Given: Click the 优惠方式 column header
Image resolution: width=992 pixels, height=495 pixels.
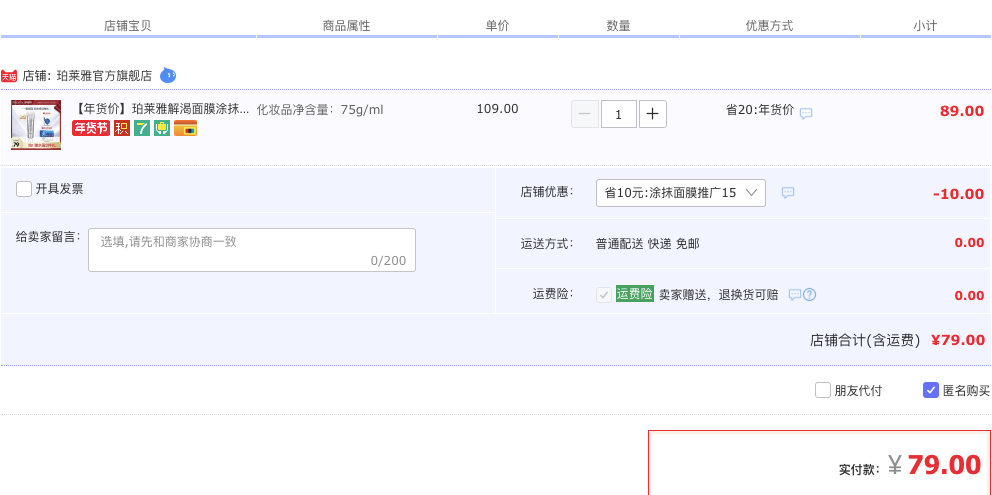Looking at the screenshot, I should tap(769, 26).
